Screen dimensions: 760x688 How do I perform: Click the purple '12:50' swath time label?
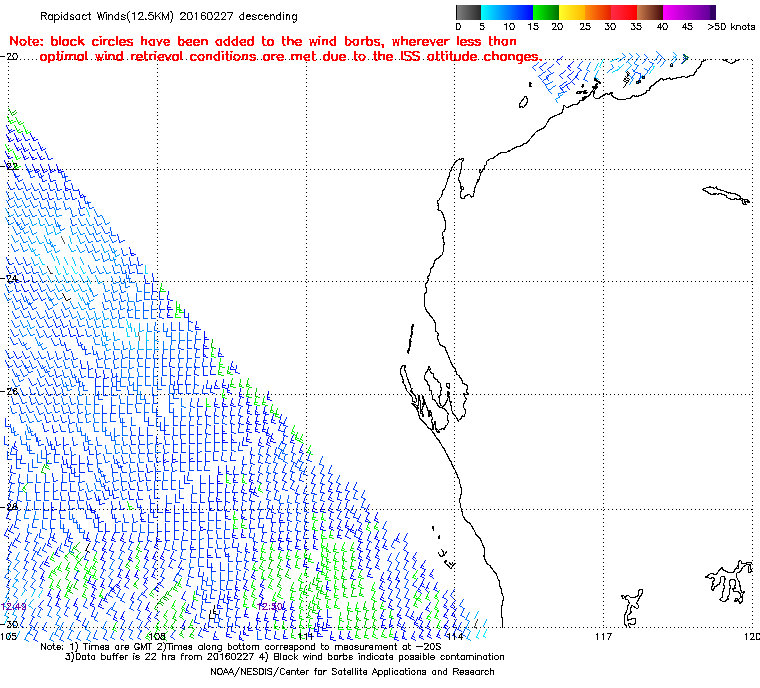coord(270,607)
